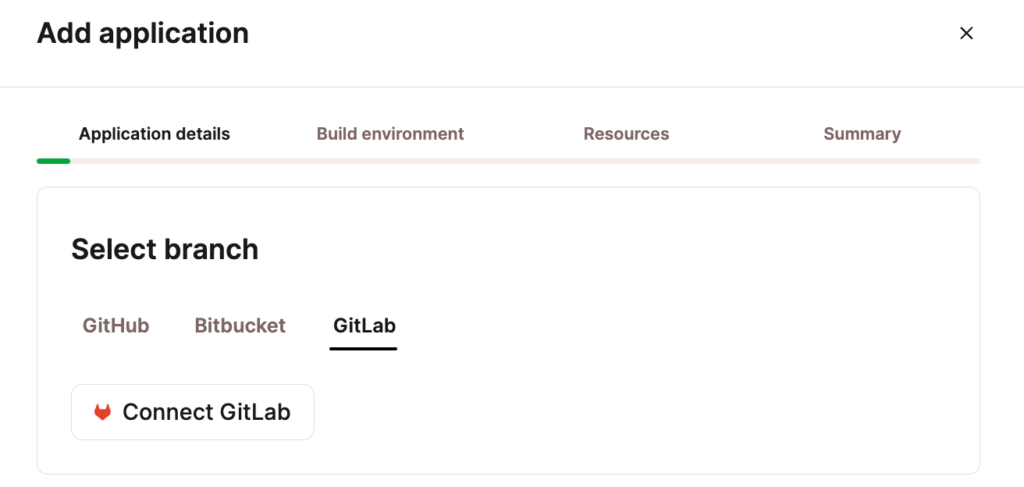Click the green filled progress bar segment

pyautogui.click(x=53, y=160)
